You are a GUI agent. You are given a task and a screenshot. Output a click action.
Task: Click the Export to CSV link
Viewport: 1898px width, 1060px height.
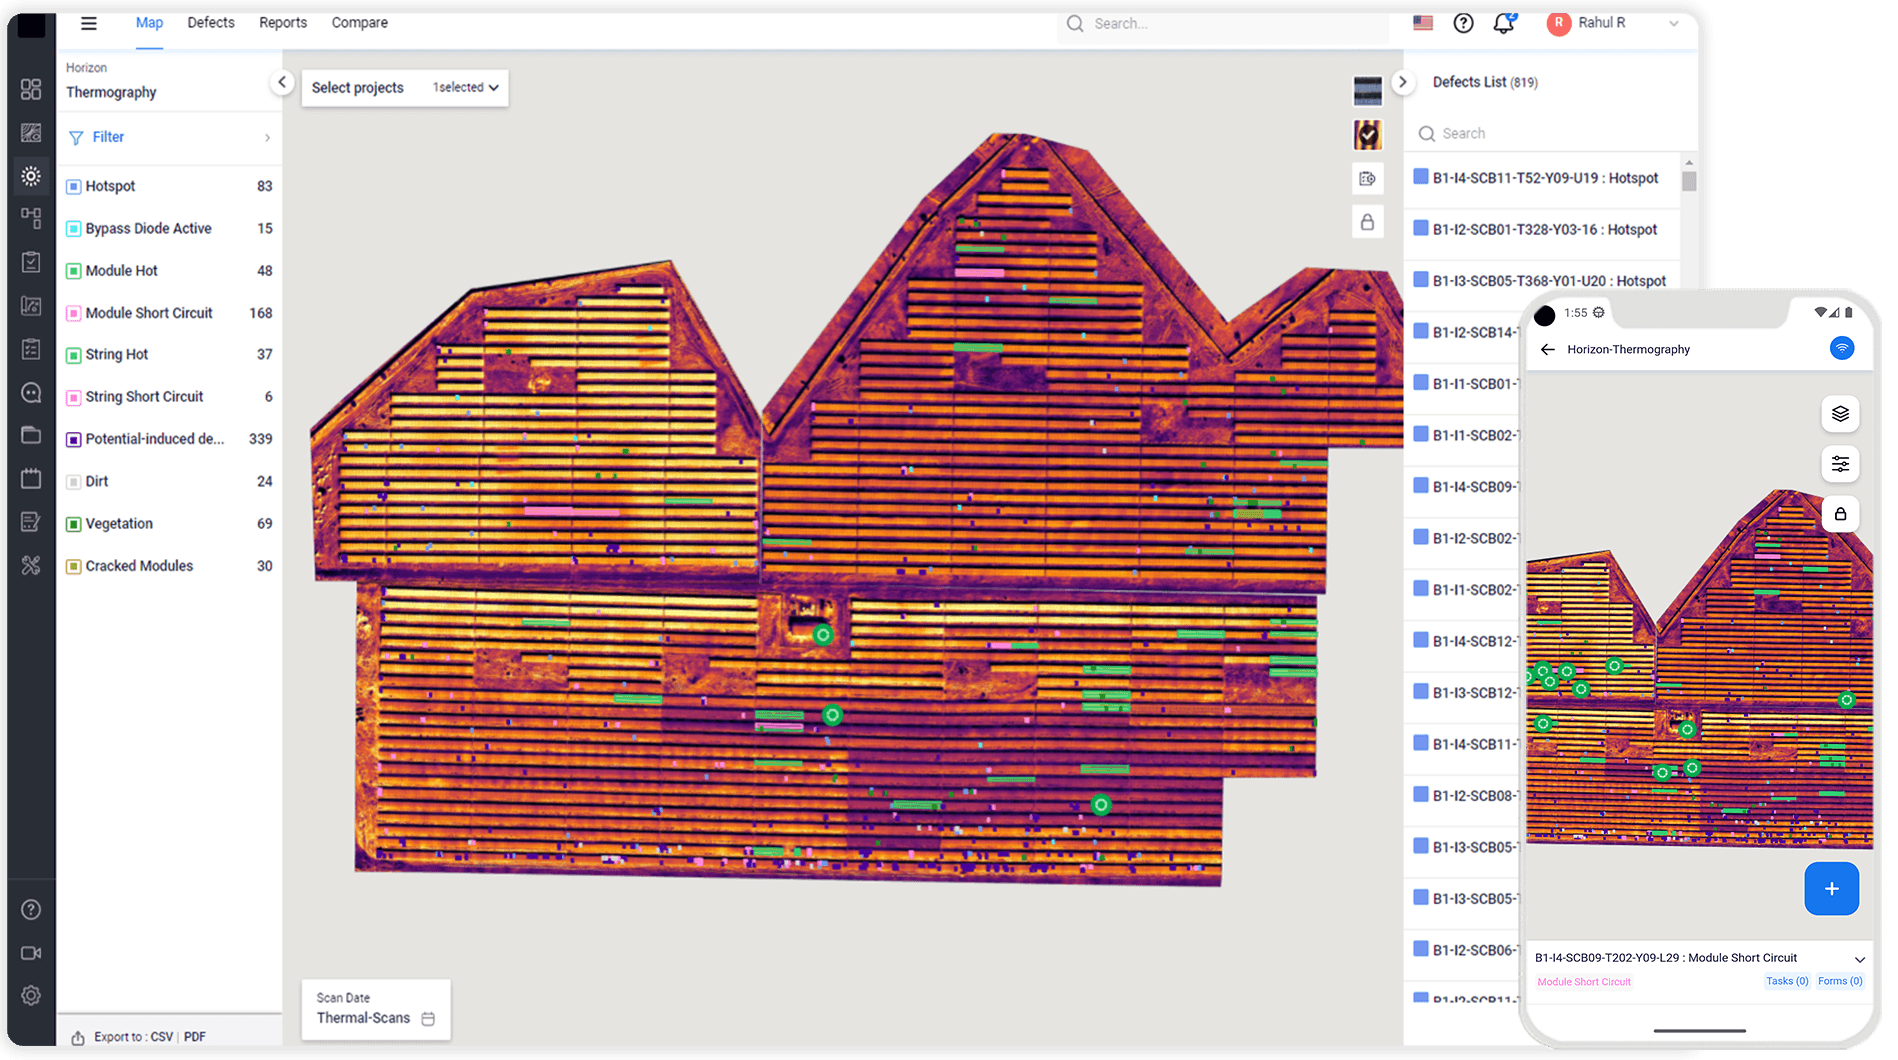pos(160,1037)
